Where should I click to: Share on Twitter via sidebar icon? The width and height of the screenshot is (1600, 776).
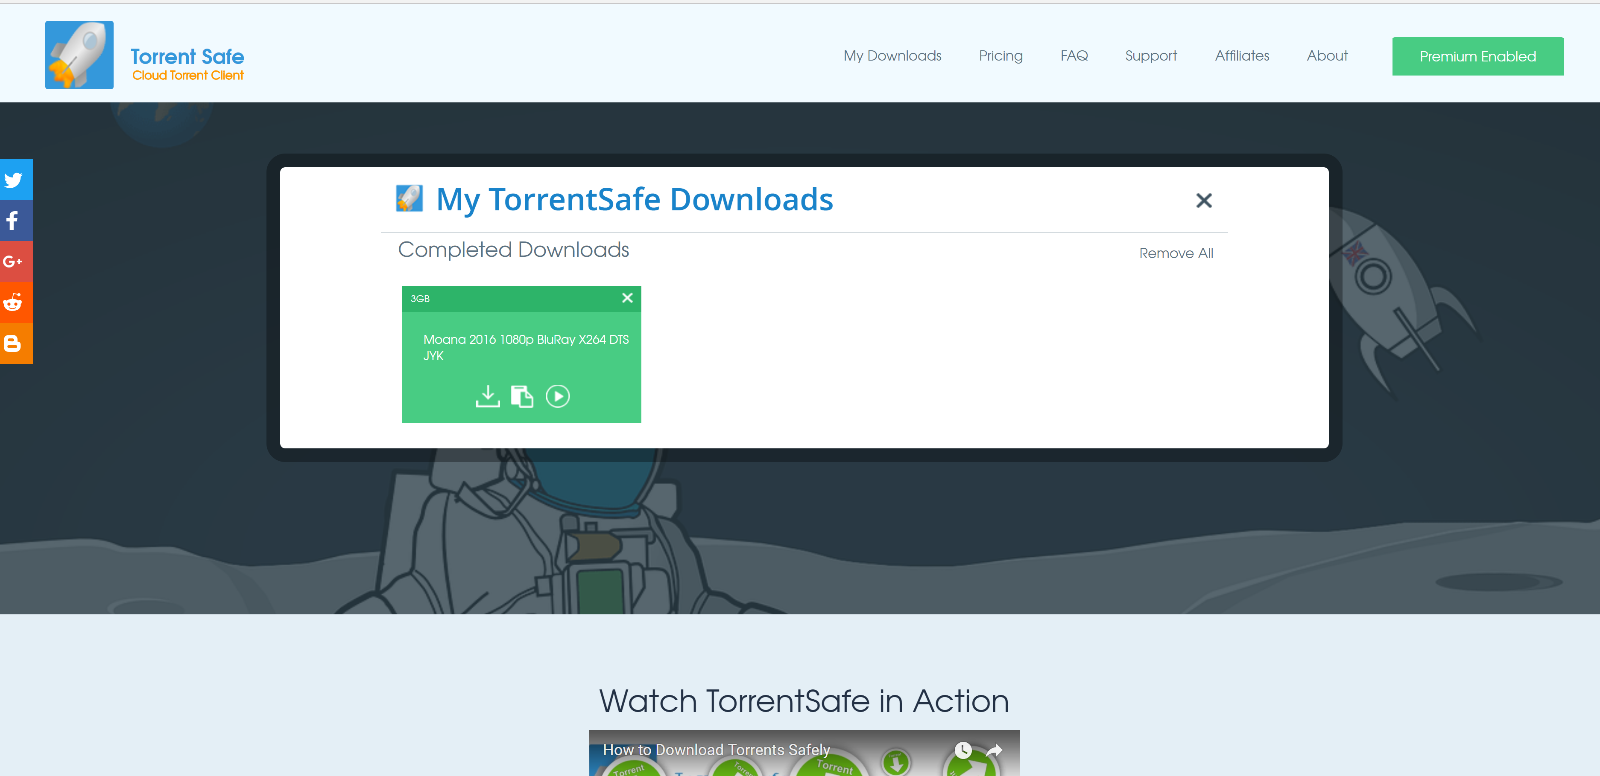point(14,180)
